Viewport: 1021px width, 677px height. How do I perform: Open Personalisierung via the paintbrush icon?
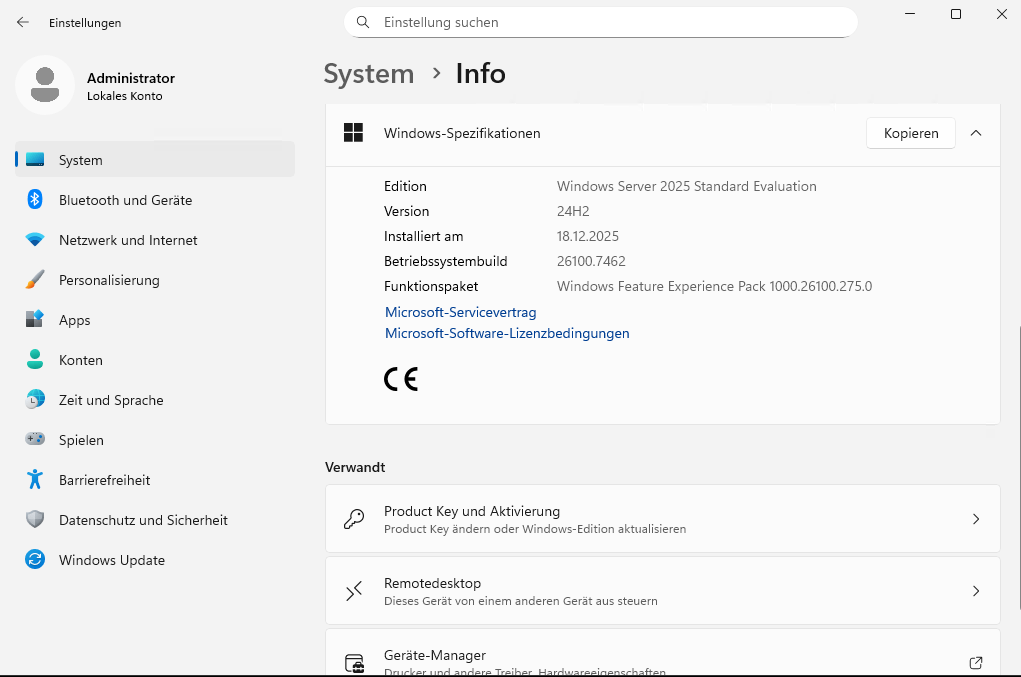[x=35, y=280]
